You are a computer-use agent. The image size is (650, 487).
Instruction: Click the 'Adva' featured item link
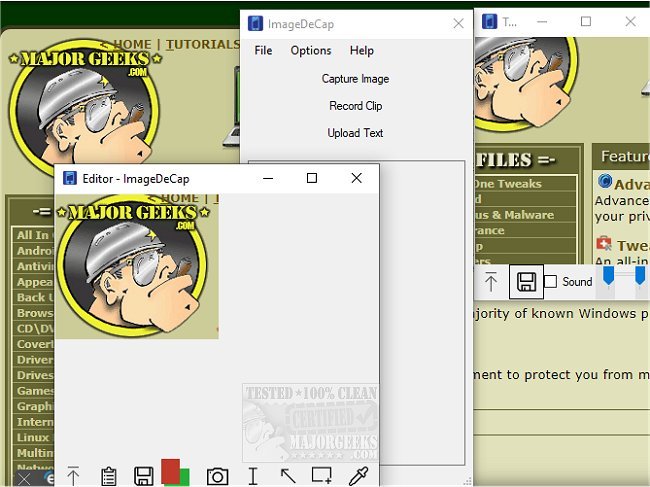click(632, 184)
